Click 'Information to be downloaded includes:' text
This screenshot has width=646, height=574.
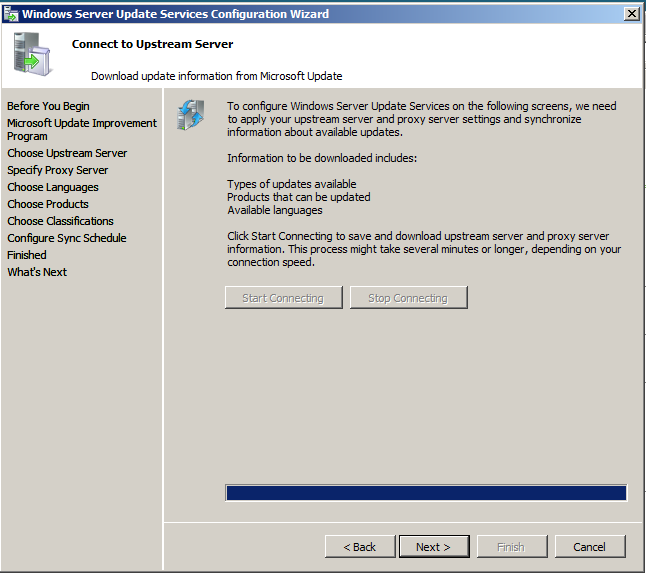(x=322, y=158)
